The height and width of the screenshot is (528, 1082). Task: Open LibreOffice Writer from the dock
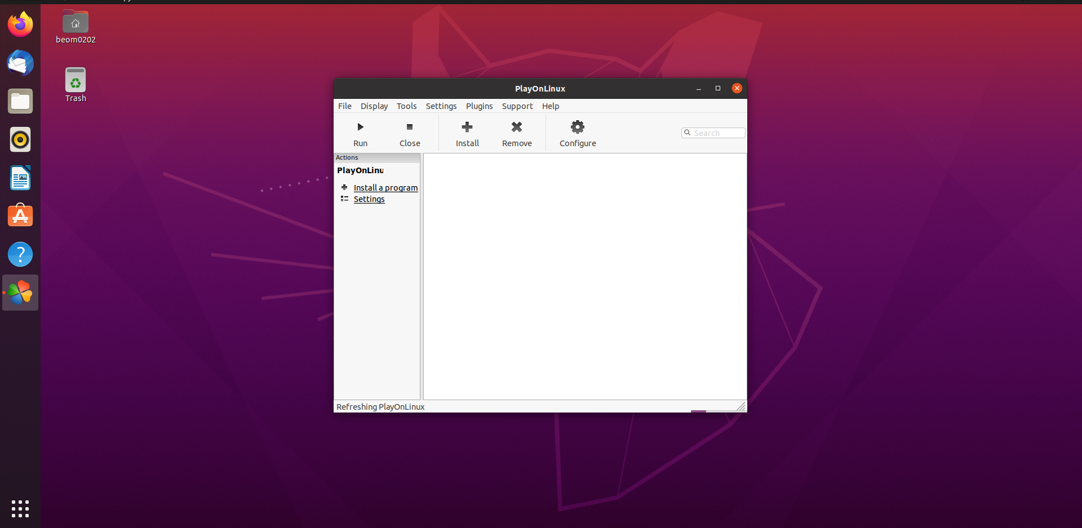point(20,178)
